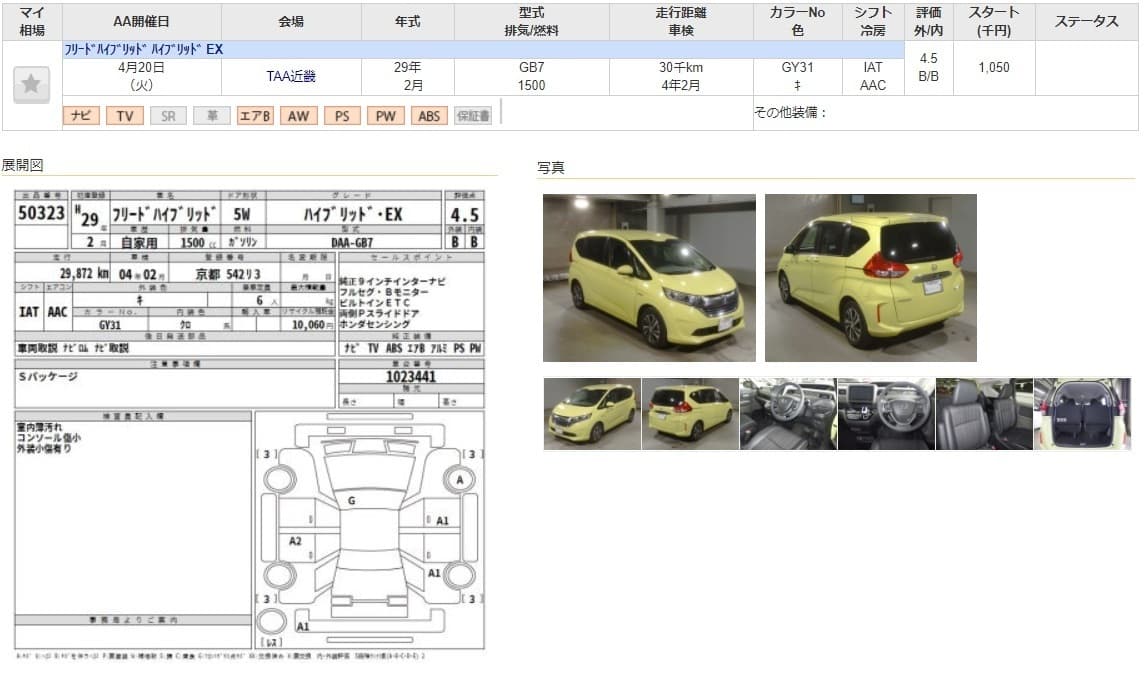
Task: Click the star favorite icon
Action: [31, 85]
